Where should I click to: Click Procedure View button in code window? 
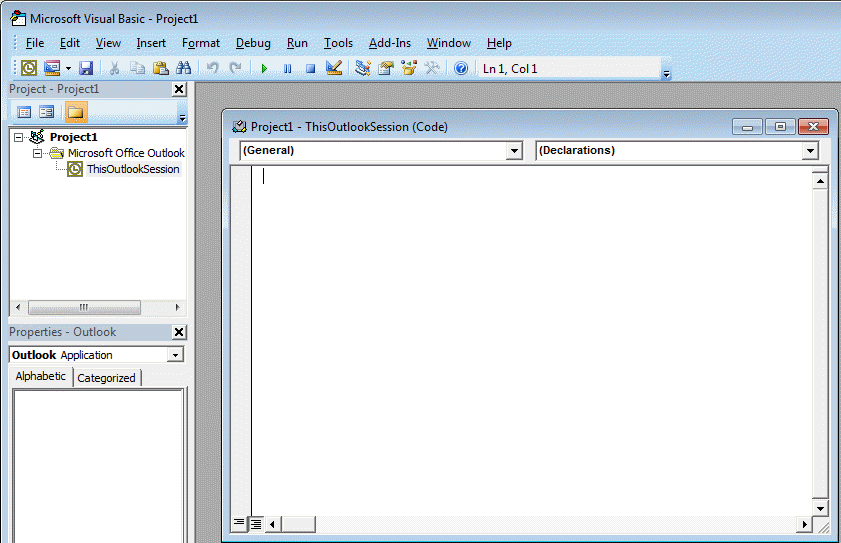click(239, 523)
